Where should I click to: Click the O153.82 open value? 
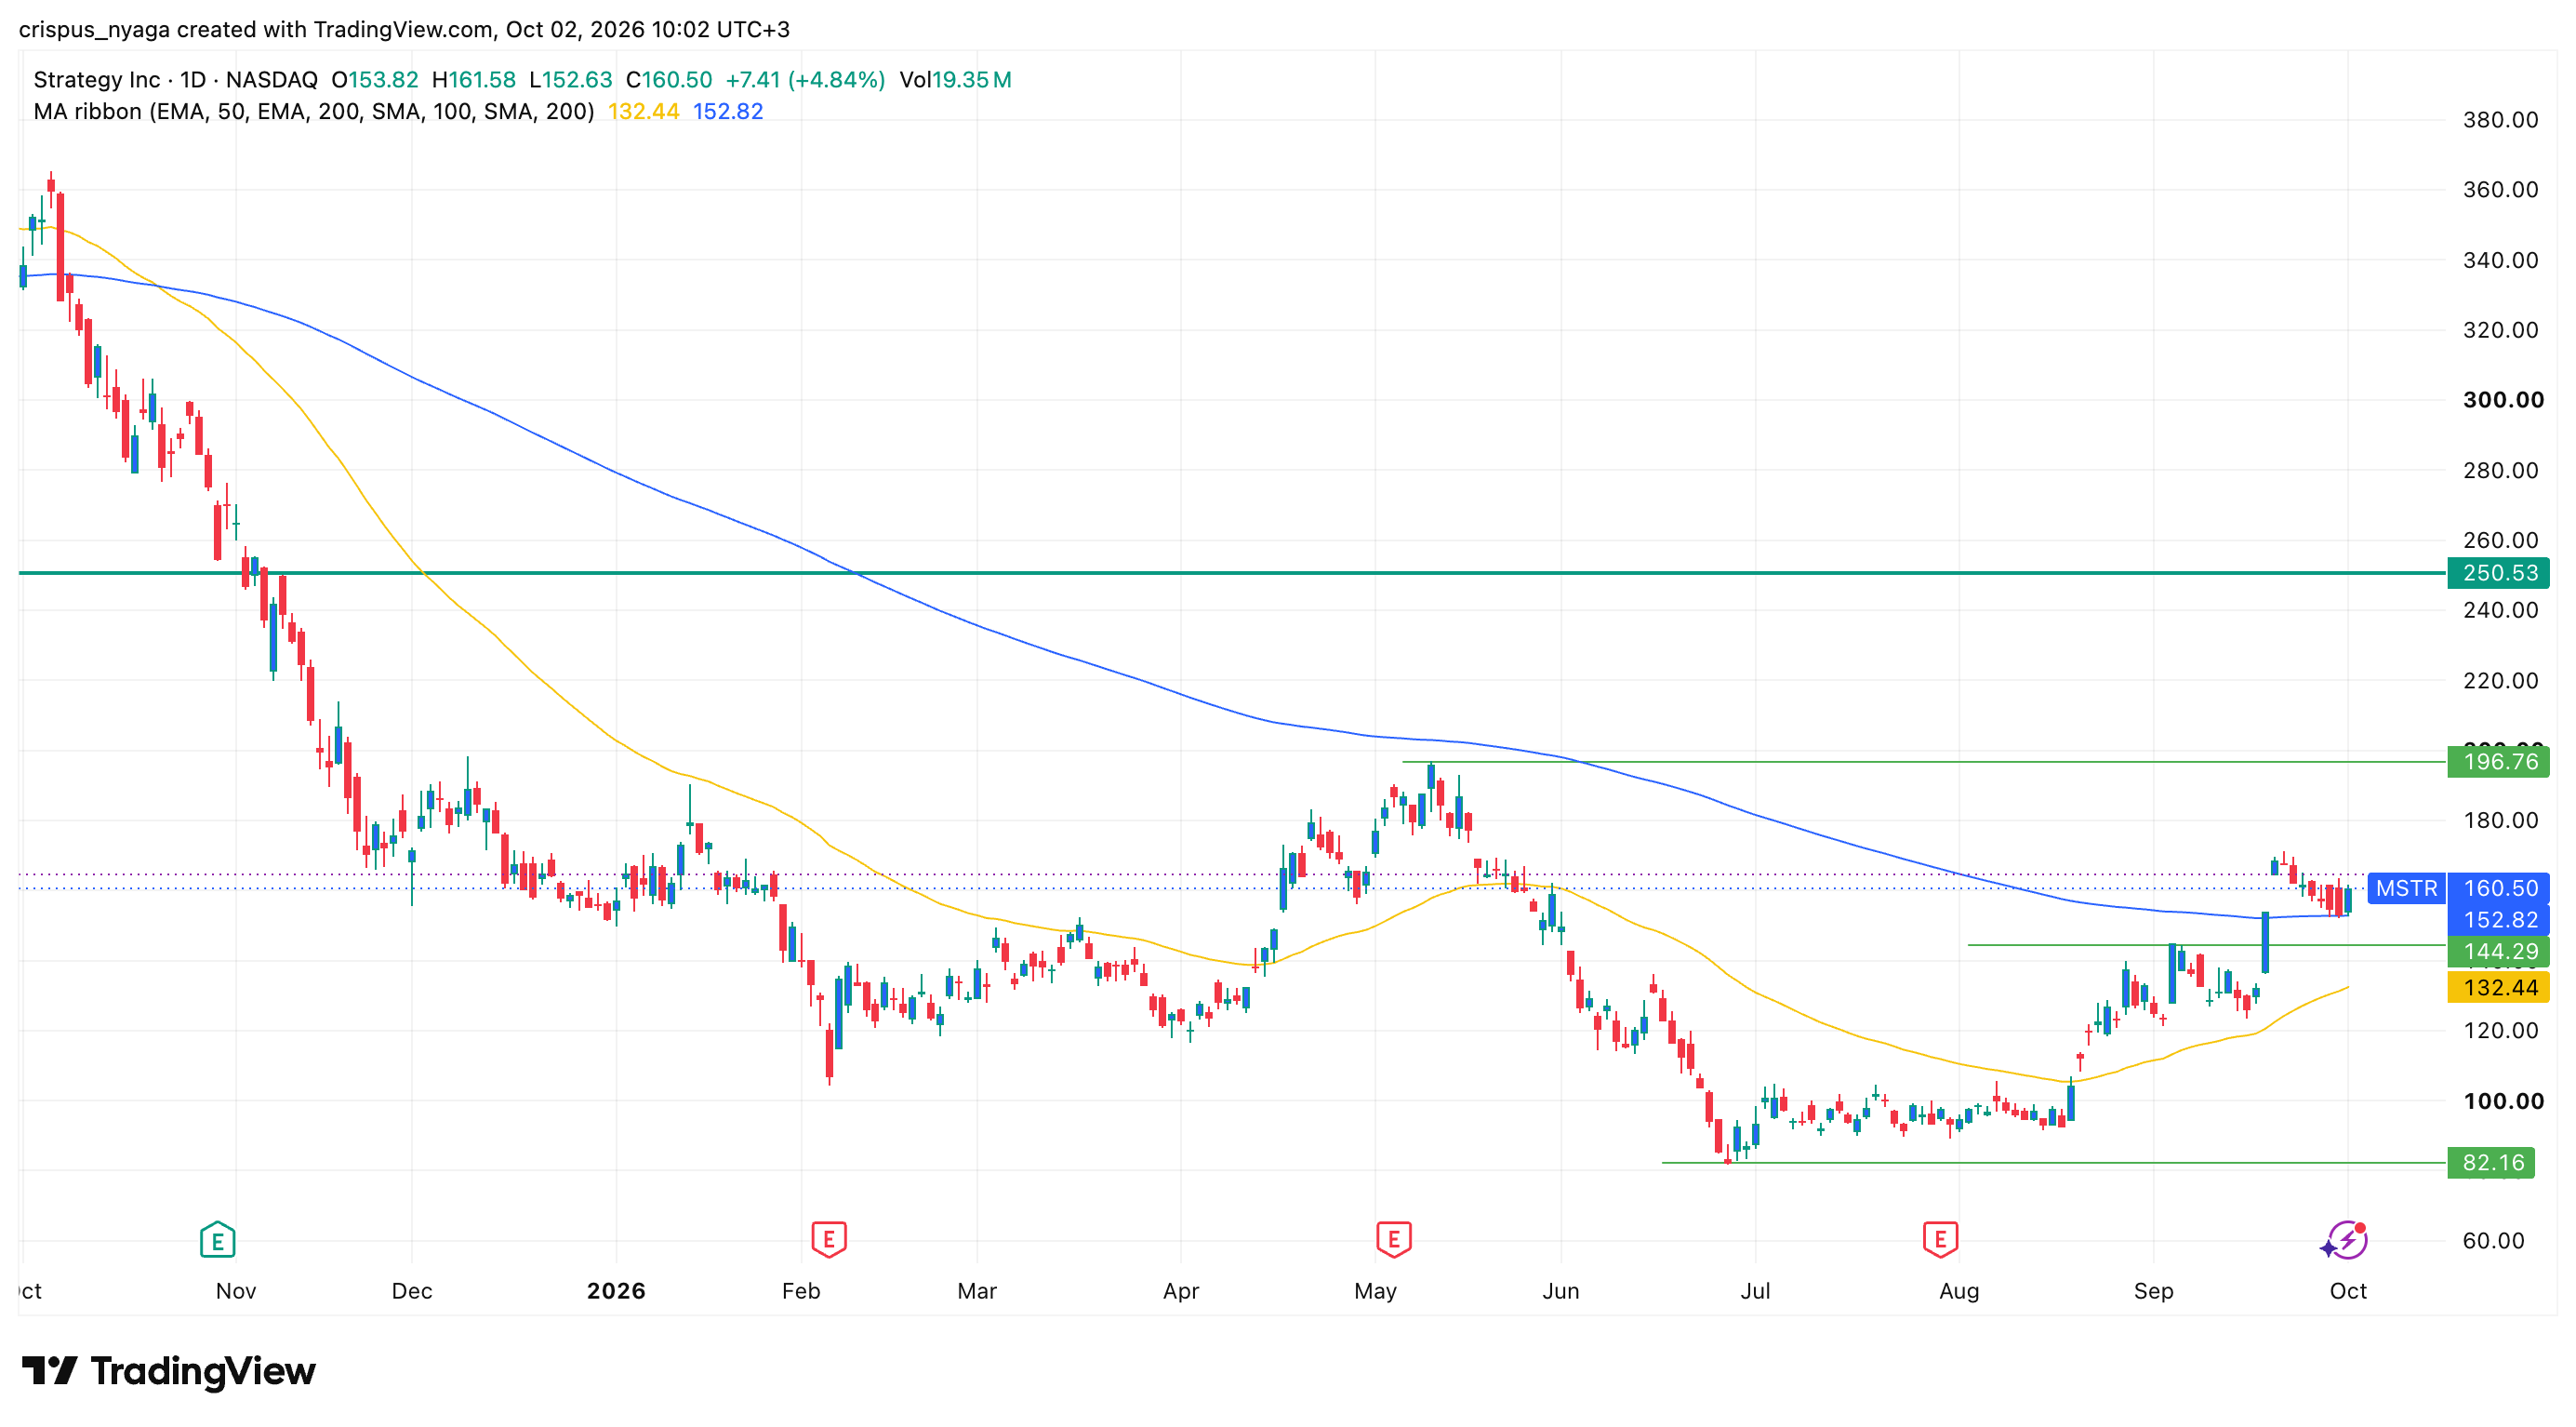(x=375, y=80)
